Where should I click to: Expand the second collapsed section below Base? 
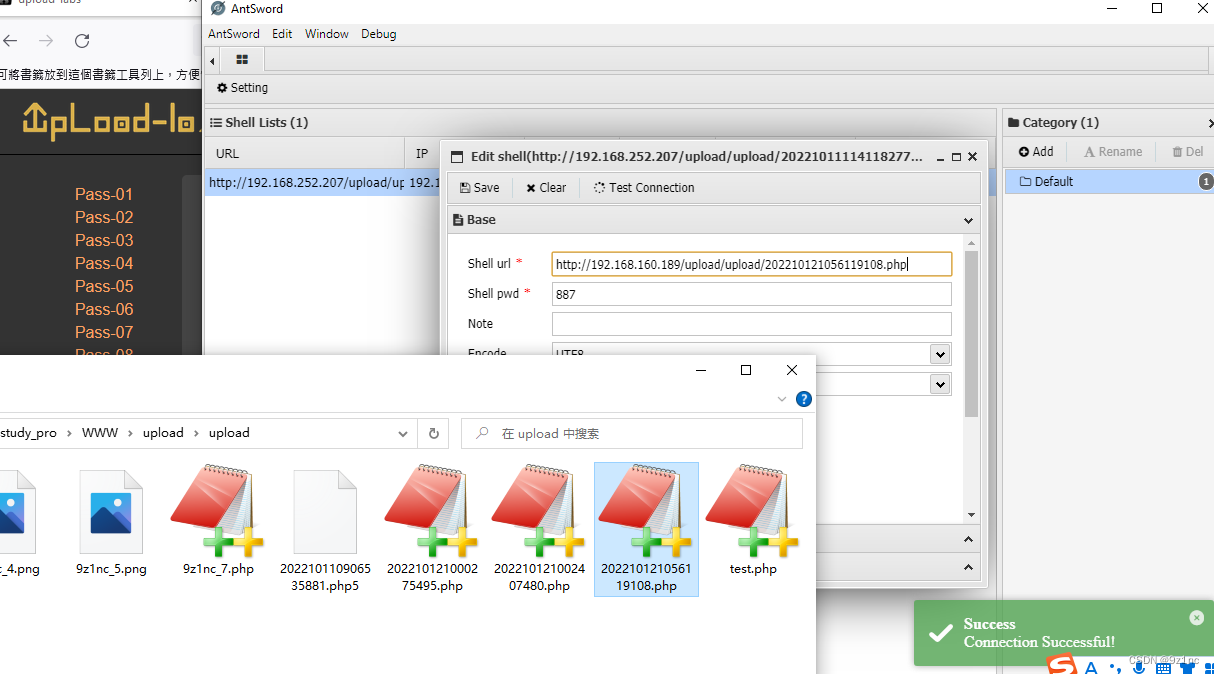[x=968, y=567]
